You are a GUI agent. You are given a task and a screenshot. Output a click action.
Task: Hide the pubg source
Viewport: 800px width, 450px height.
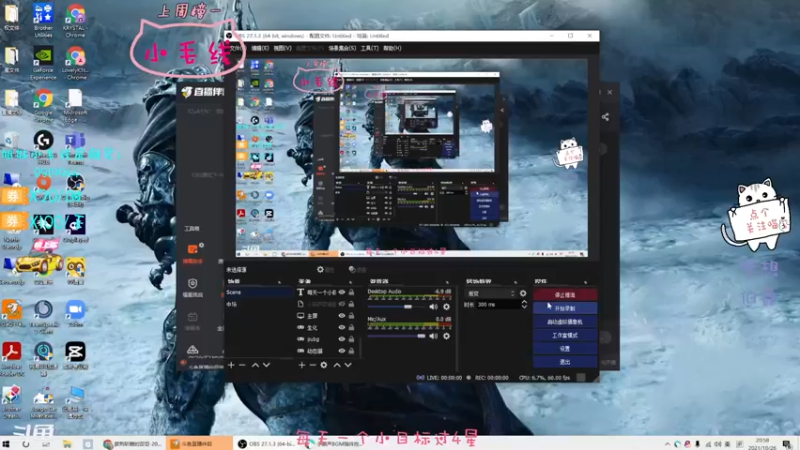[x=342, y=339]
